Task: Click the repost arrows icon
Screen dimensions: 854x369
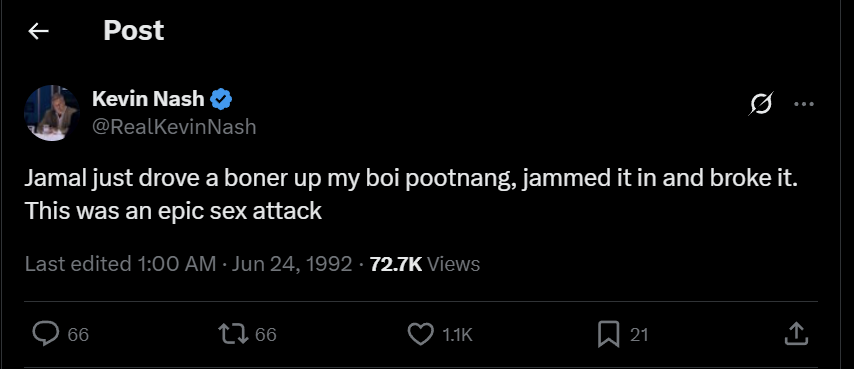Action: [x=233, y=334]
